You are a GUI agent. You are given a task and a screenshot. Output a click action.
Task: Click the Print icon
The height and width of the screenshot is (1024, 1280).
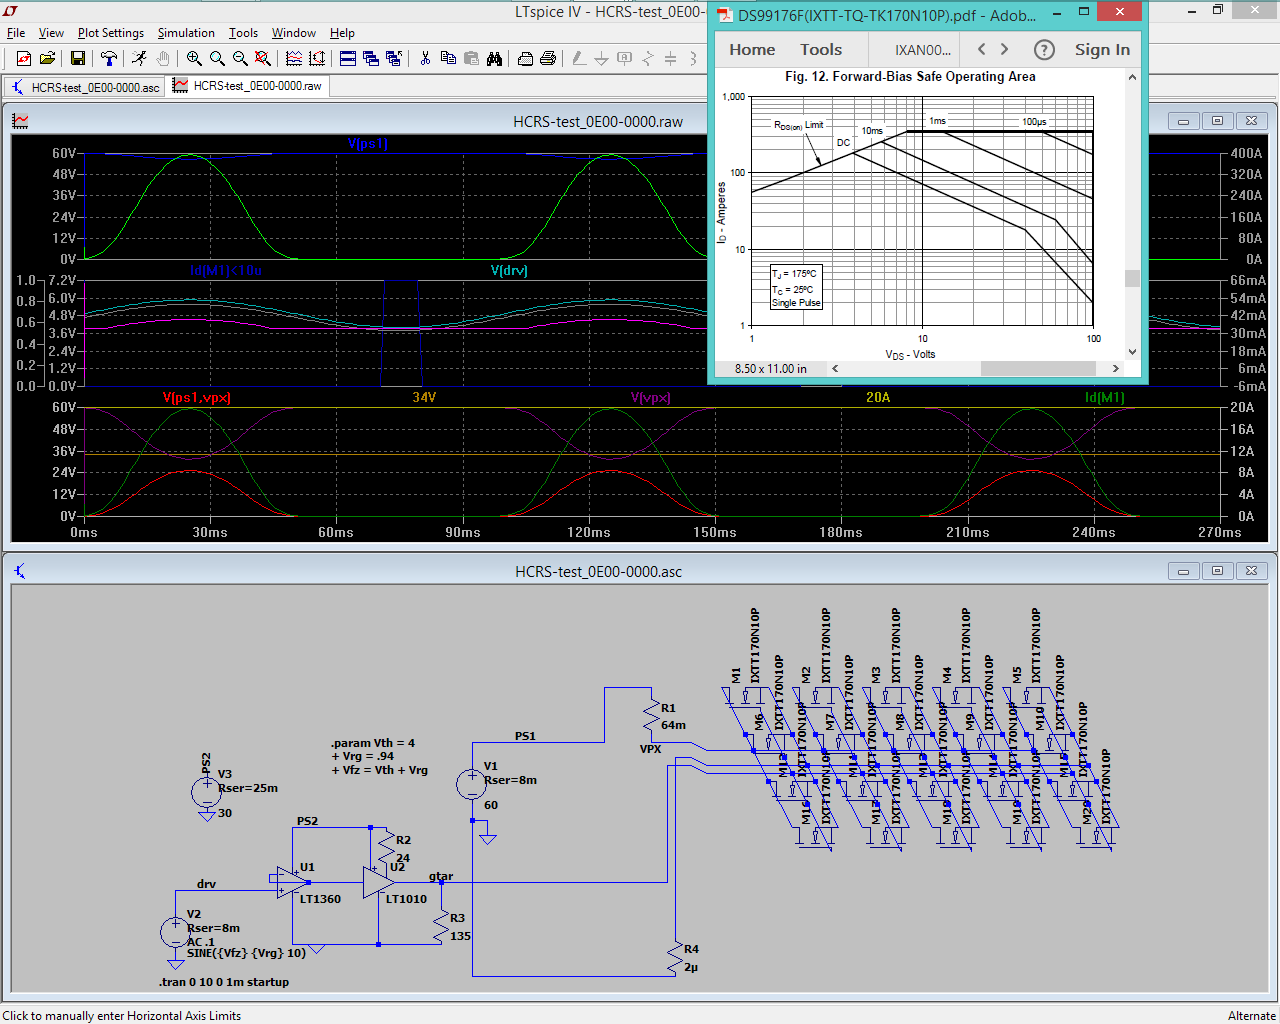tap(548, 59)
